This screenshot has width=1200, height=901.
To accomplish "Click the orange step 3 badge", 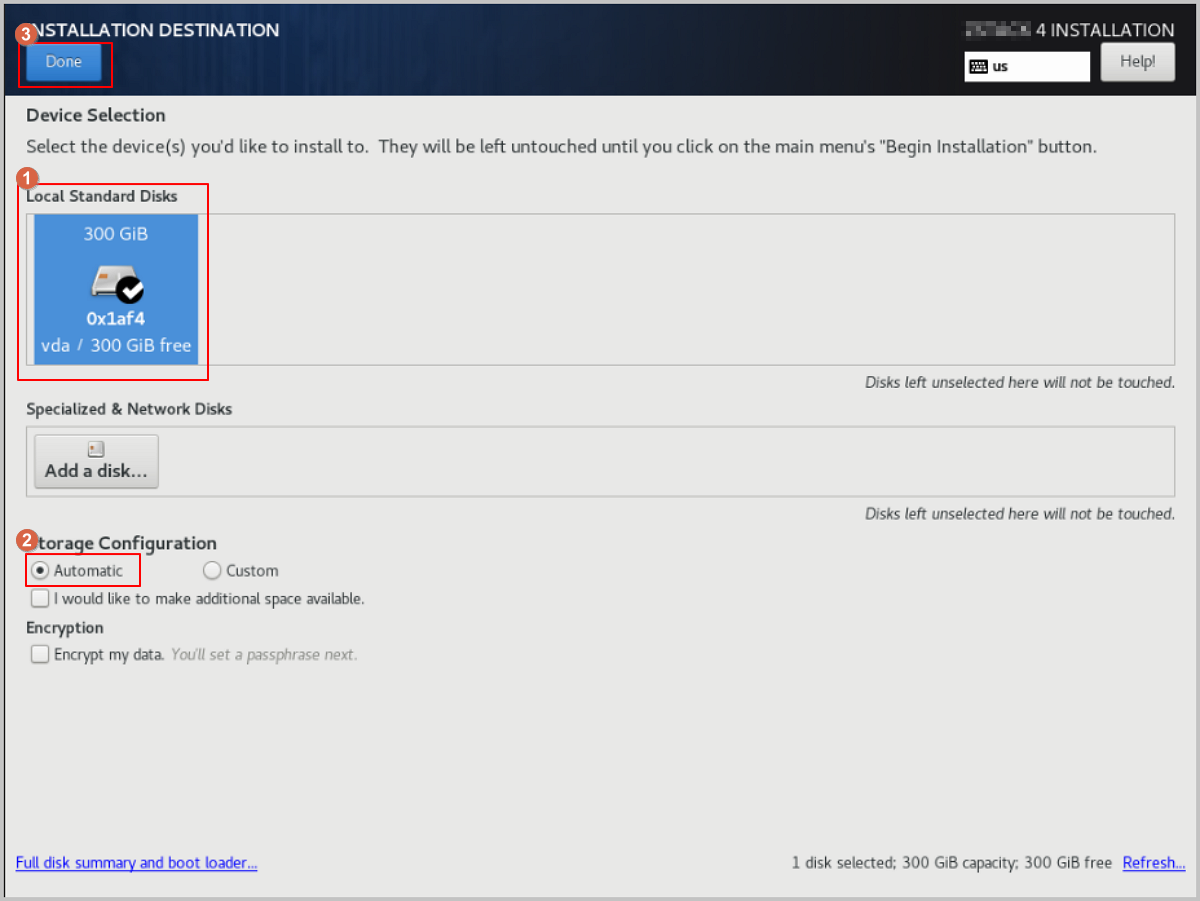I will click(27, 32).
